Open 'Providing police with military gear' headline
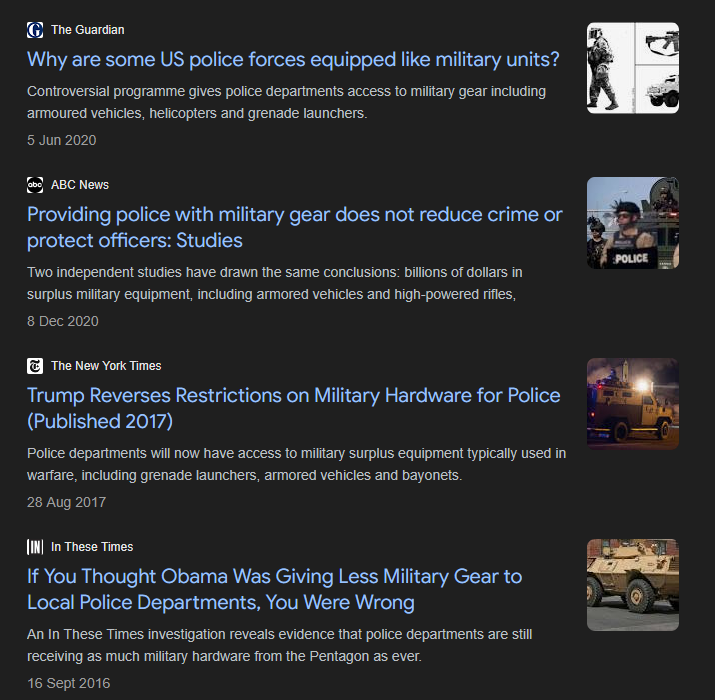Viewport: 715px width, 700px height. coord(295,228)
